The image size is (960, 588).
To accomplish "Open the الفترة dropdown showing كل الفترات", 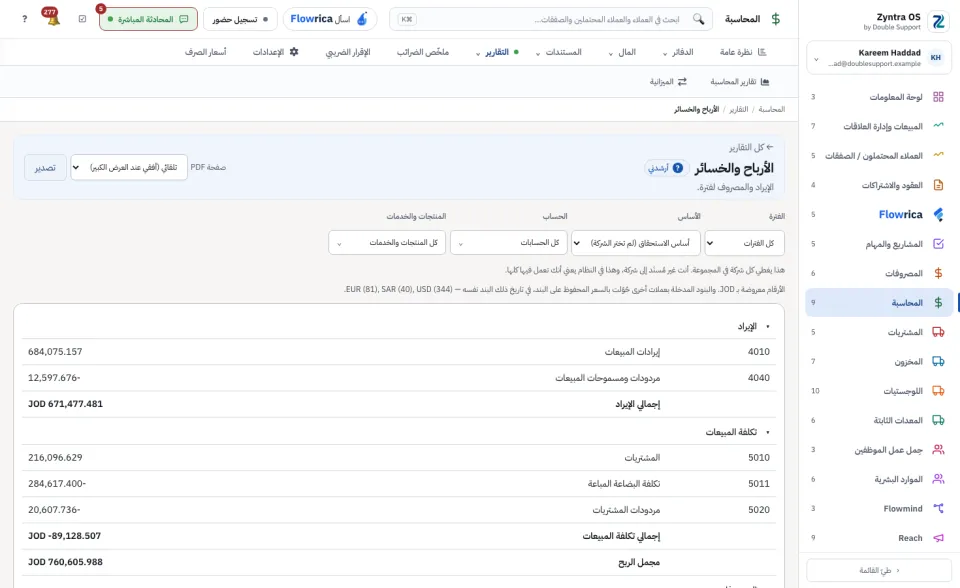I will click(x=744, y=243).
